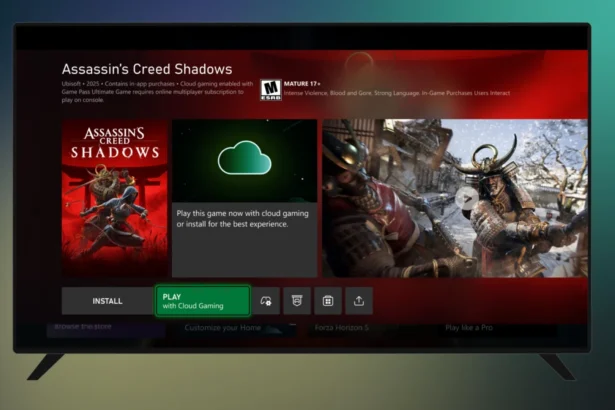Viewport: 615px width, 410px height.
Task: Click the green cloud gaming icon
Action: [x=245, y=158]
